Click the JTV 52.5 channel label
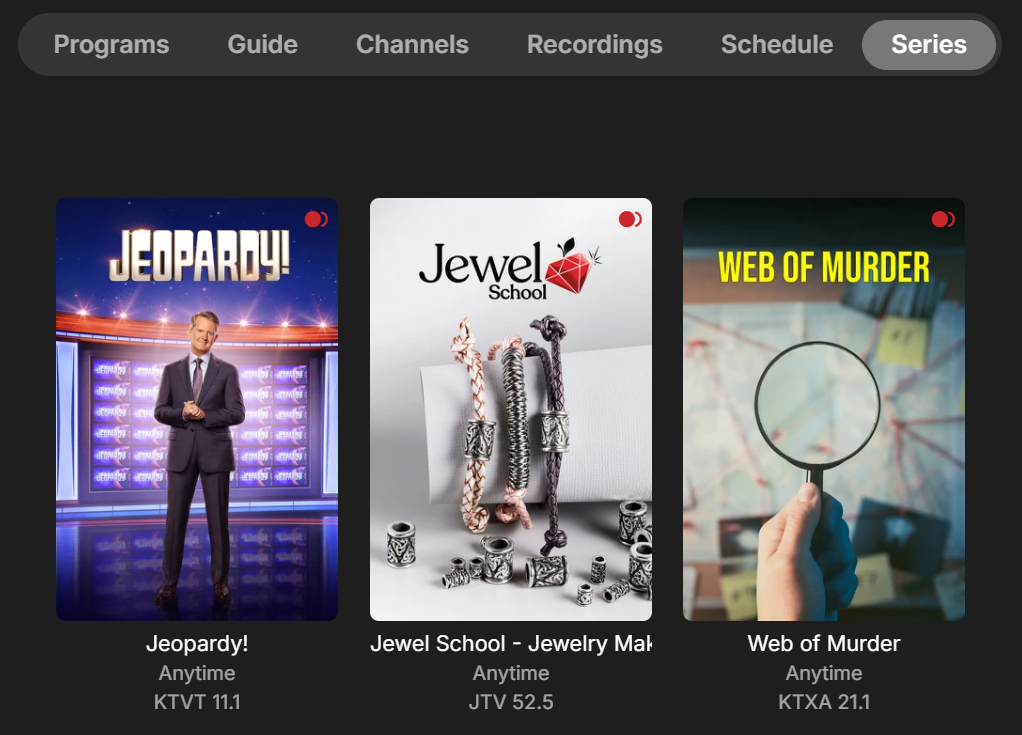The height and width of the screenshot is (735, 1022). pyautogui.click(x=511, y=702)
